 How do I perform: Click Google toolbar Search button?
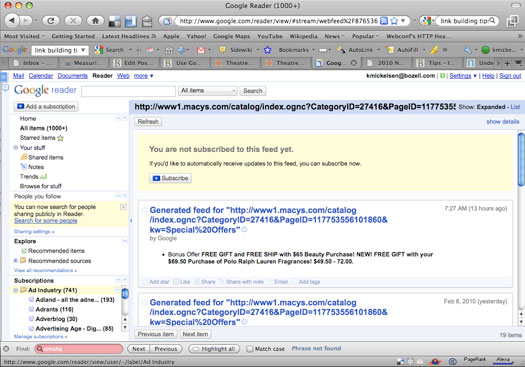click(110, 50)
